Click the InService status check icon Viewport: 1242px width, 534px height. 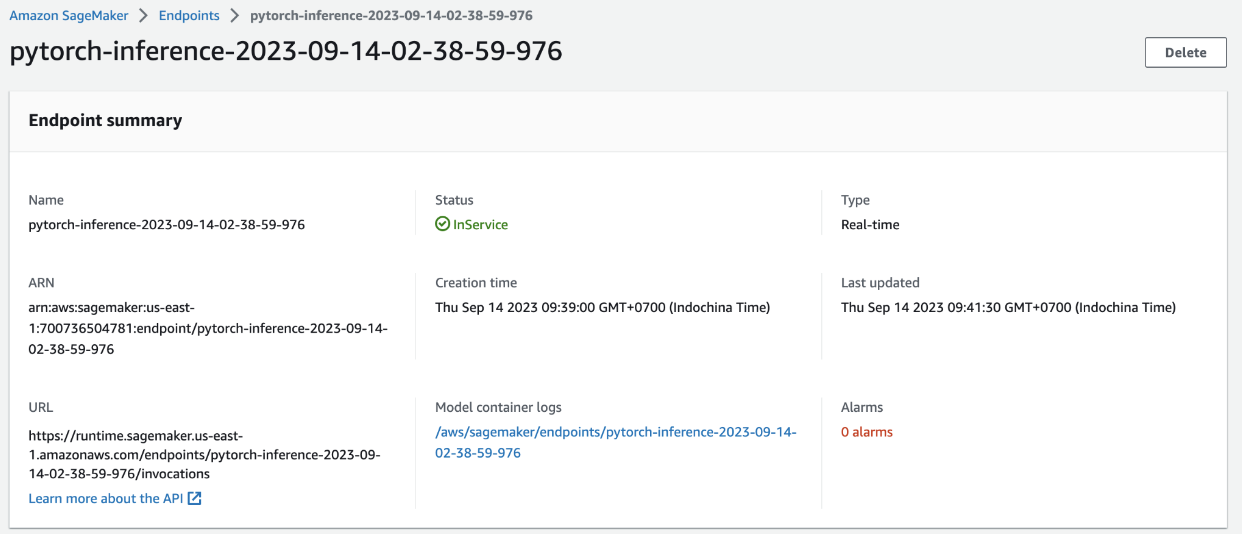442,225
